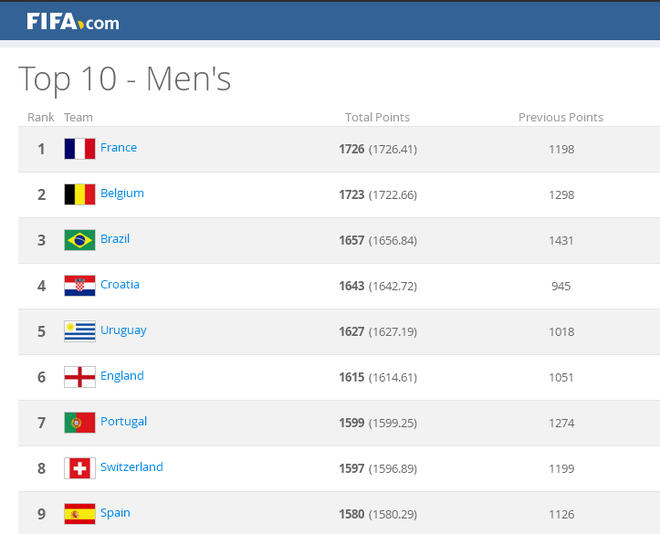The image size is (660, 534).
Task: Click the Belgium flag icon
Action: pos(80,194)
